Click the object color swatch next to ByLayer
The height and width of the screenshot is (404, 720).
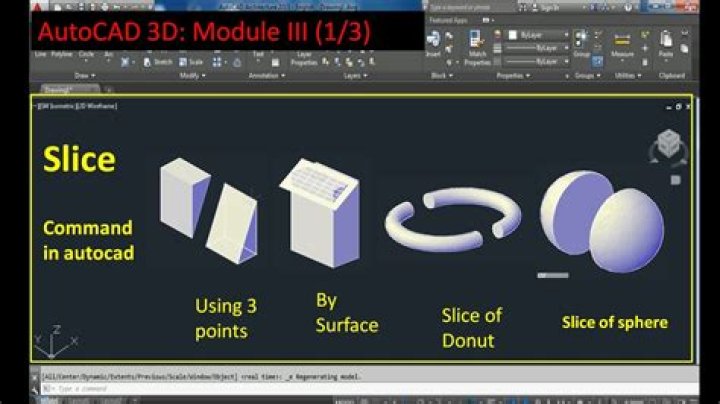[x=512, y=35]
